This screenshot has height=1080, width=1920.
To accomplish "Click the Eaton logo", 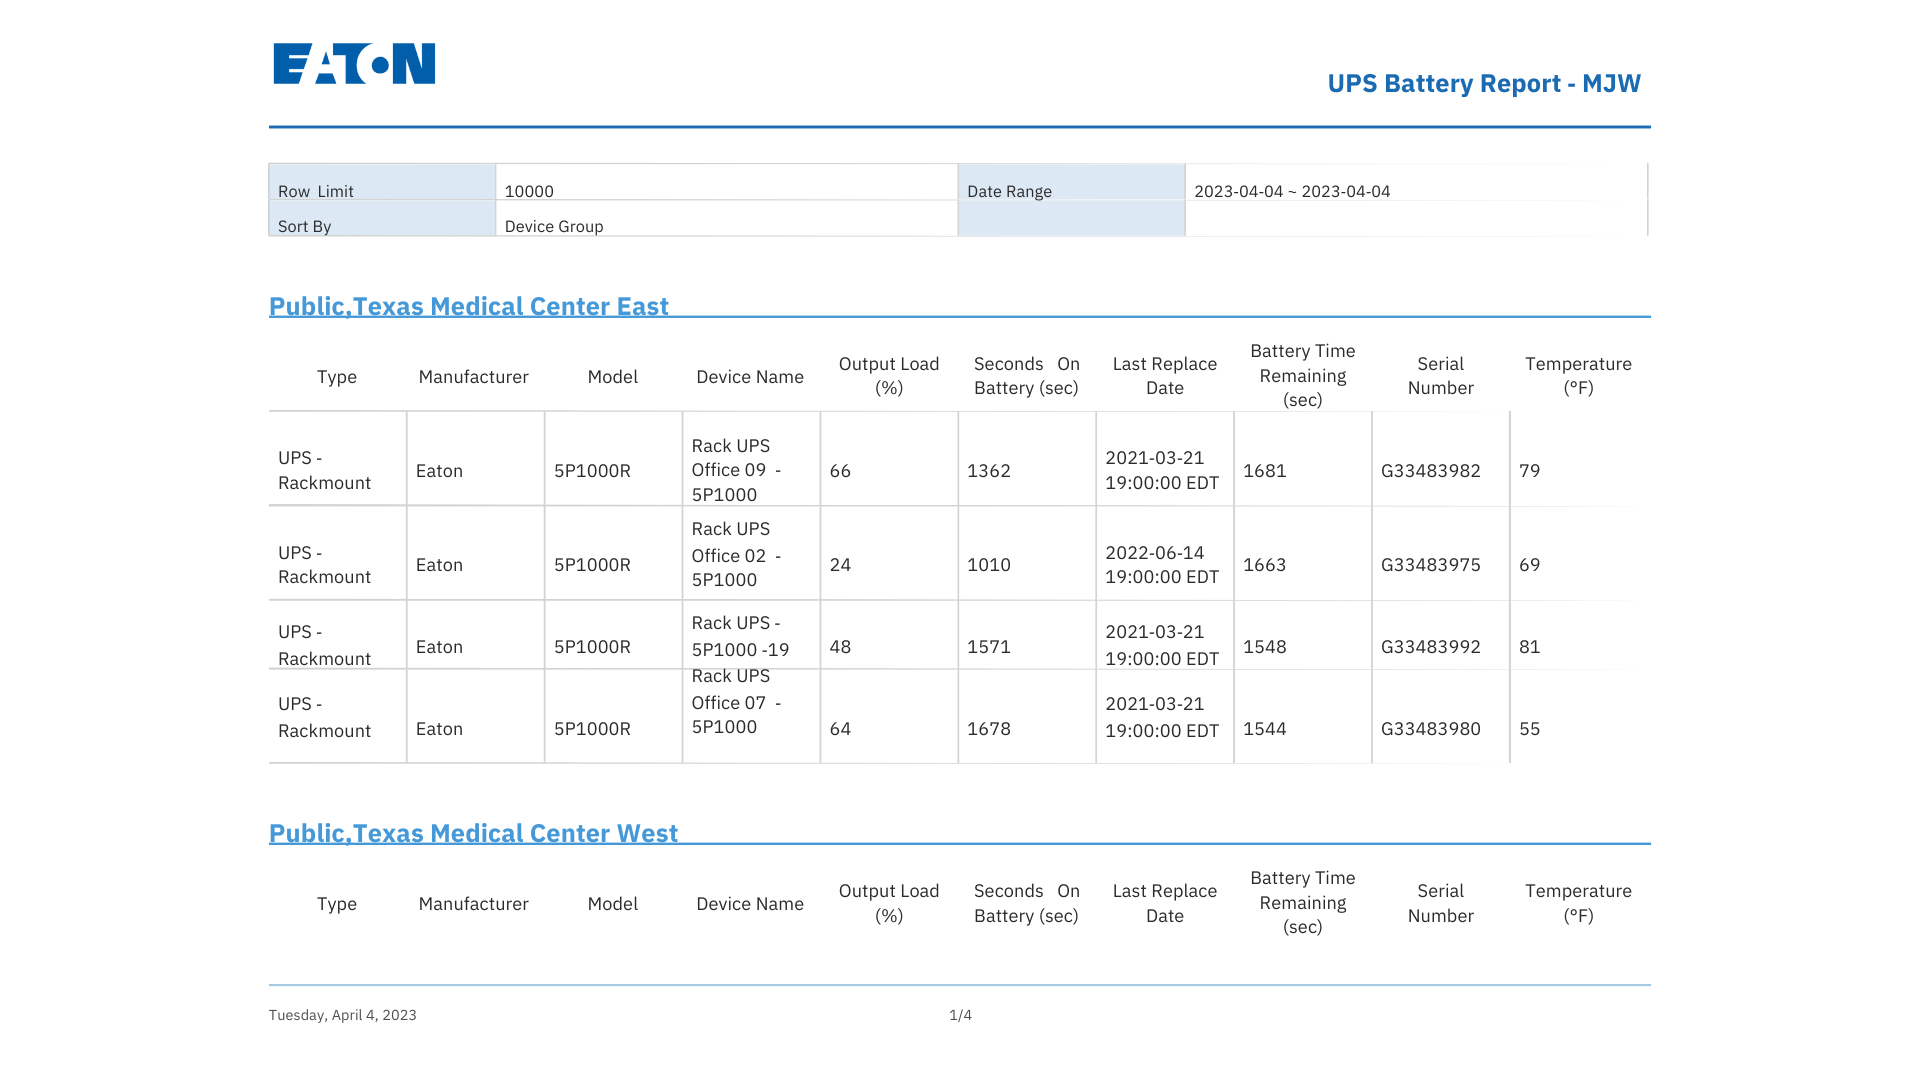I will pyautogui.click(x=354, y=64).
